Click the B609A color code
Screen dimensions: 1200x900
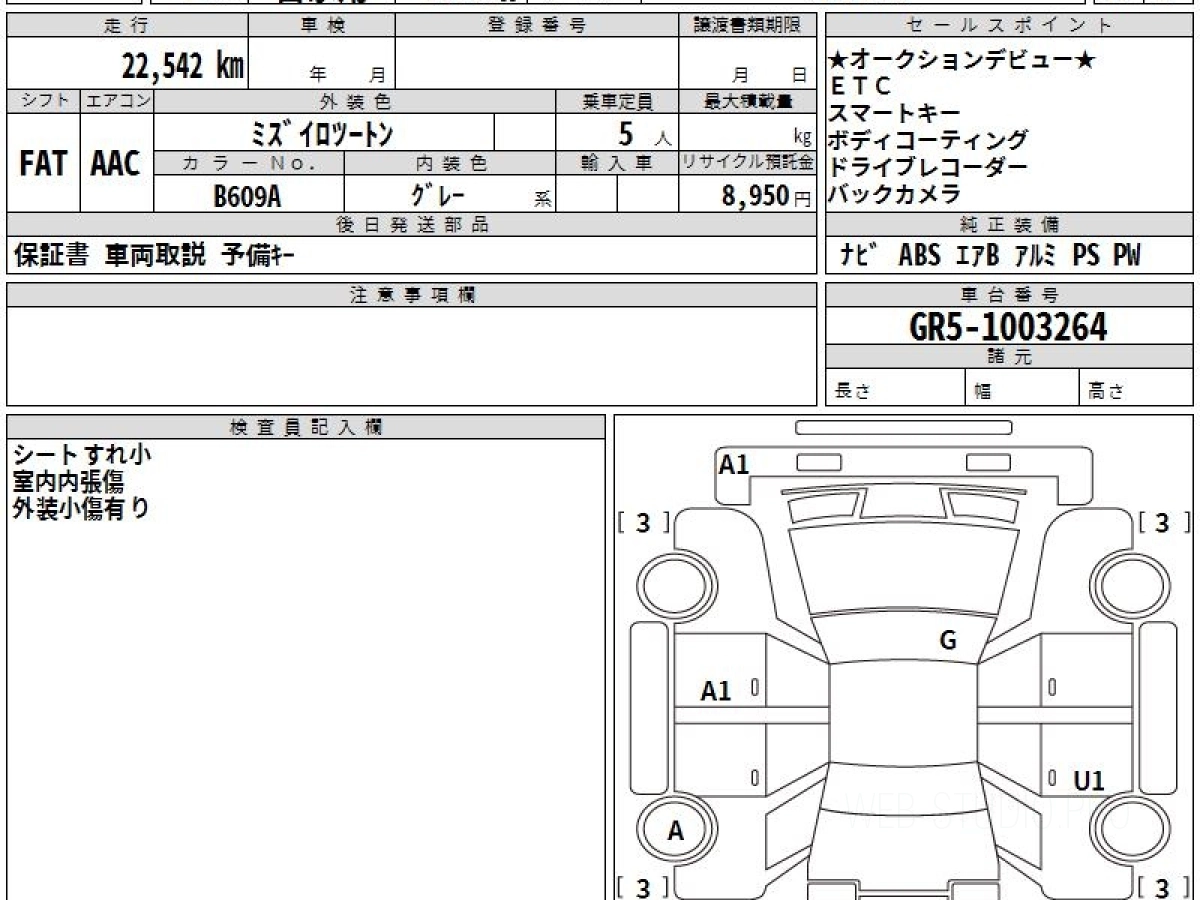pyautogui.click(x=248, y=196)
